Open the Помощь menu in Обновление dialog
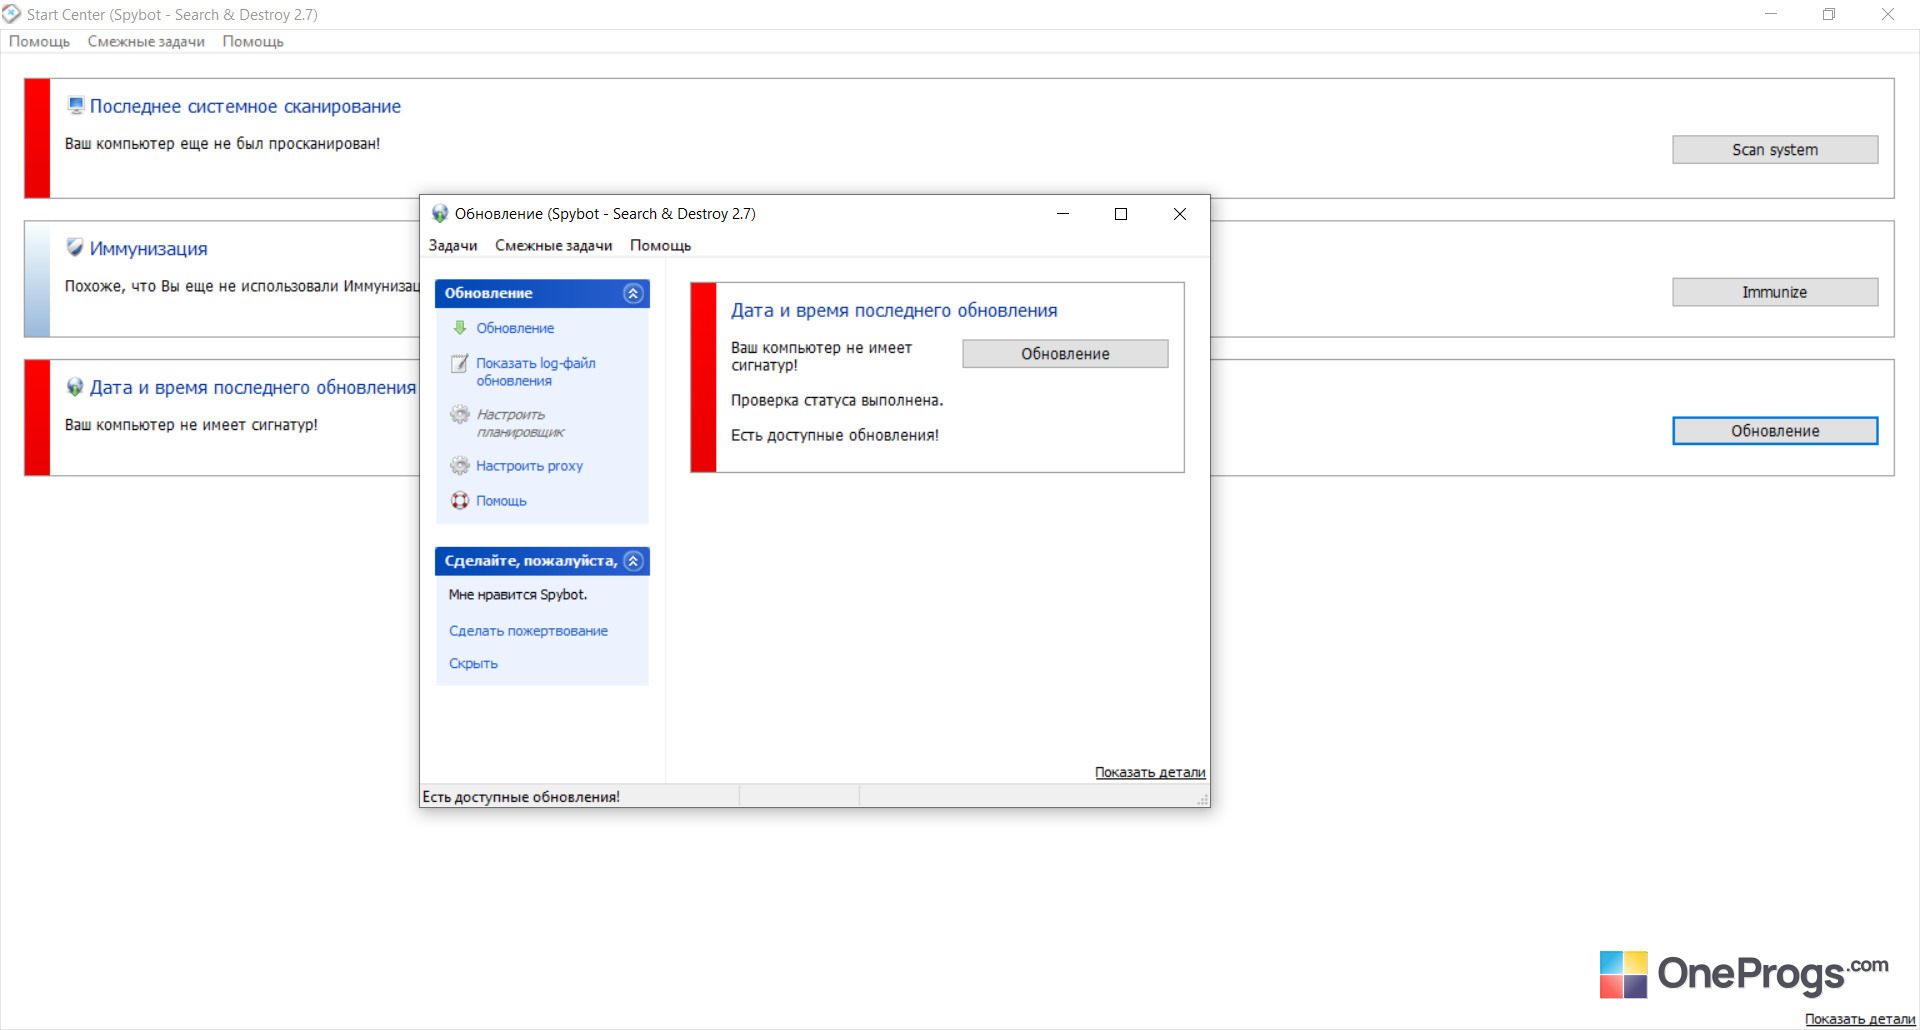The image size is (1920, 1030). tap(660, 245)
